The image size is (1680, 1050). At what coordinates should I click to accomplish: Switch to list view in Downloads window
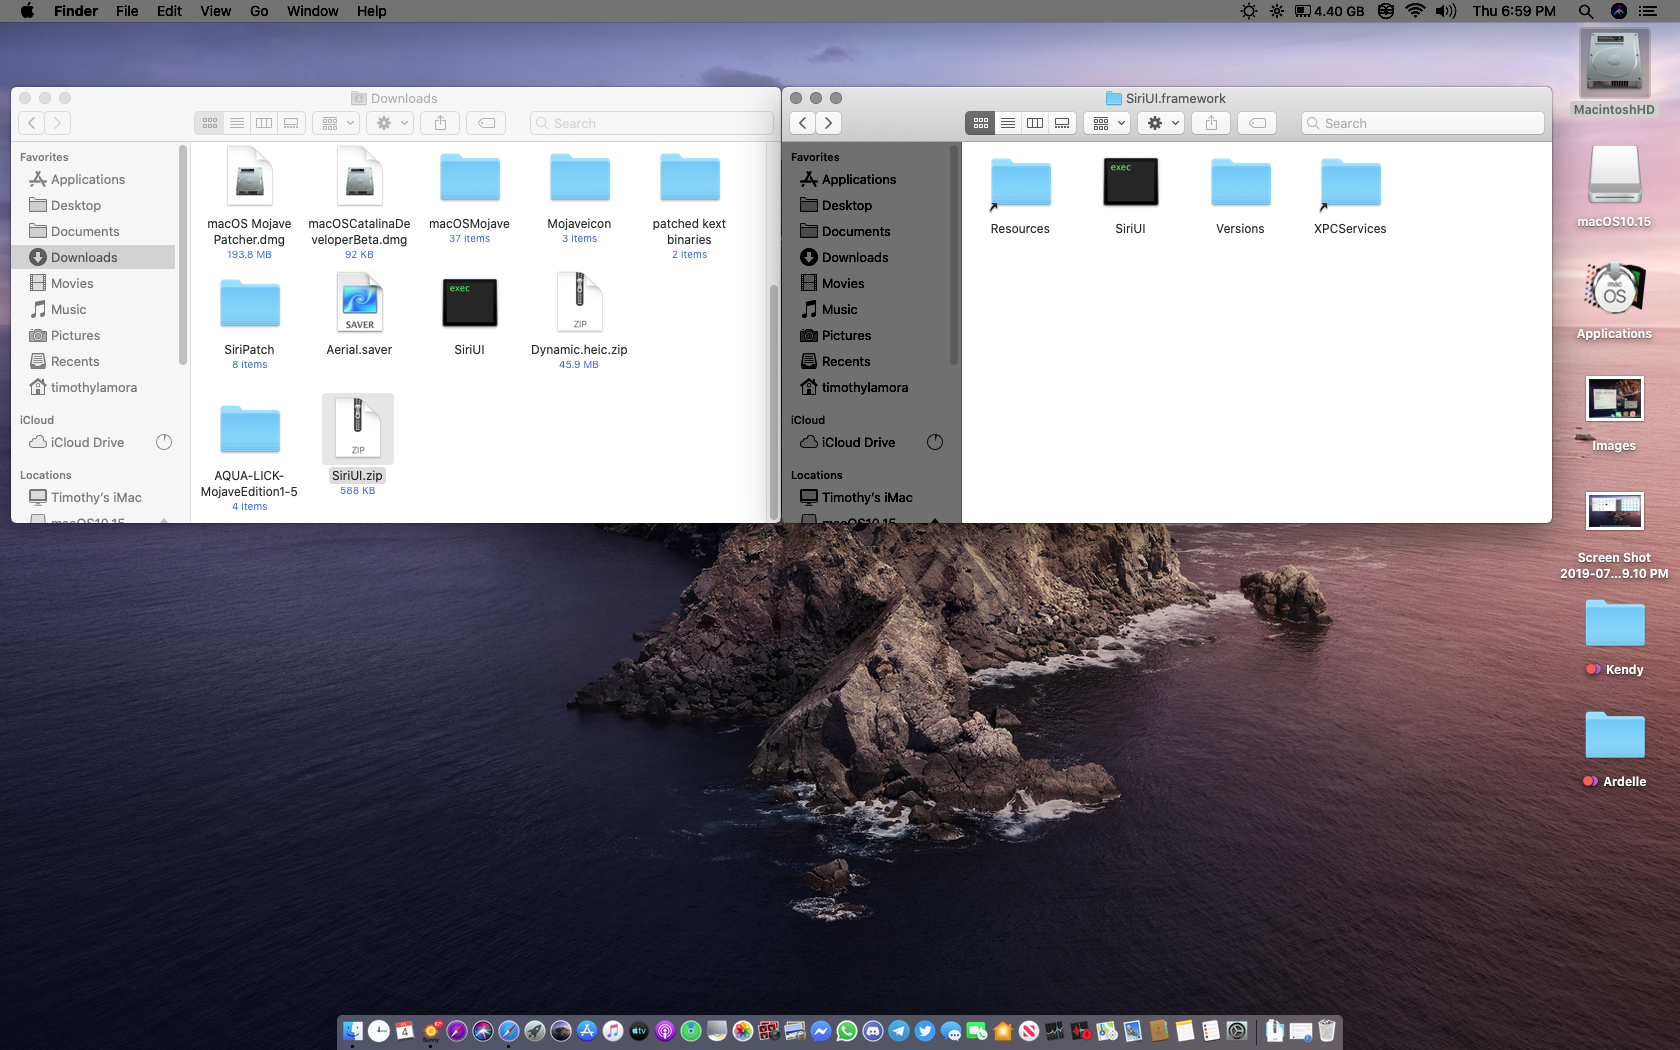(x=237, y=123)
